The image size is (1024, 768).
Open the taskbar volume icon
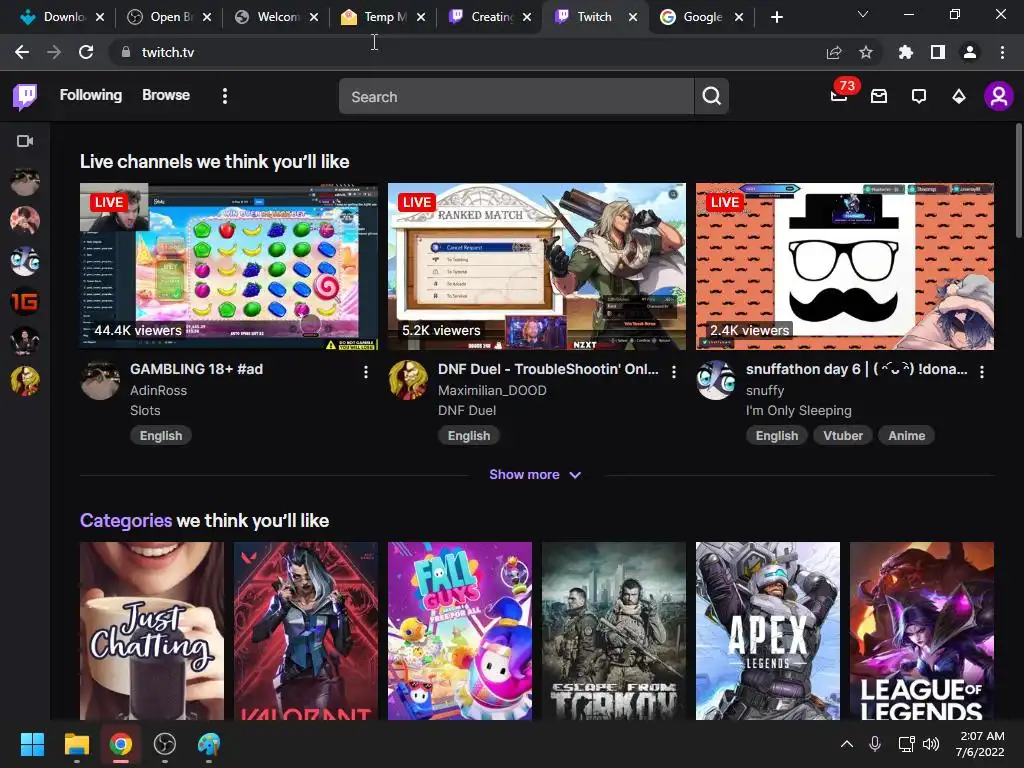click(x=931, y=744)
